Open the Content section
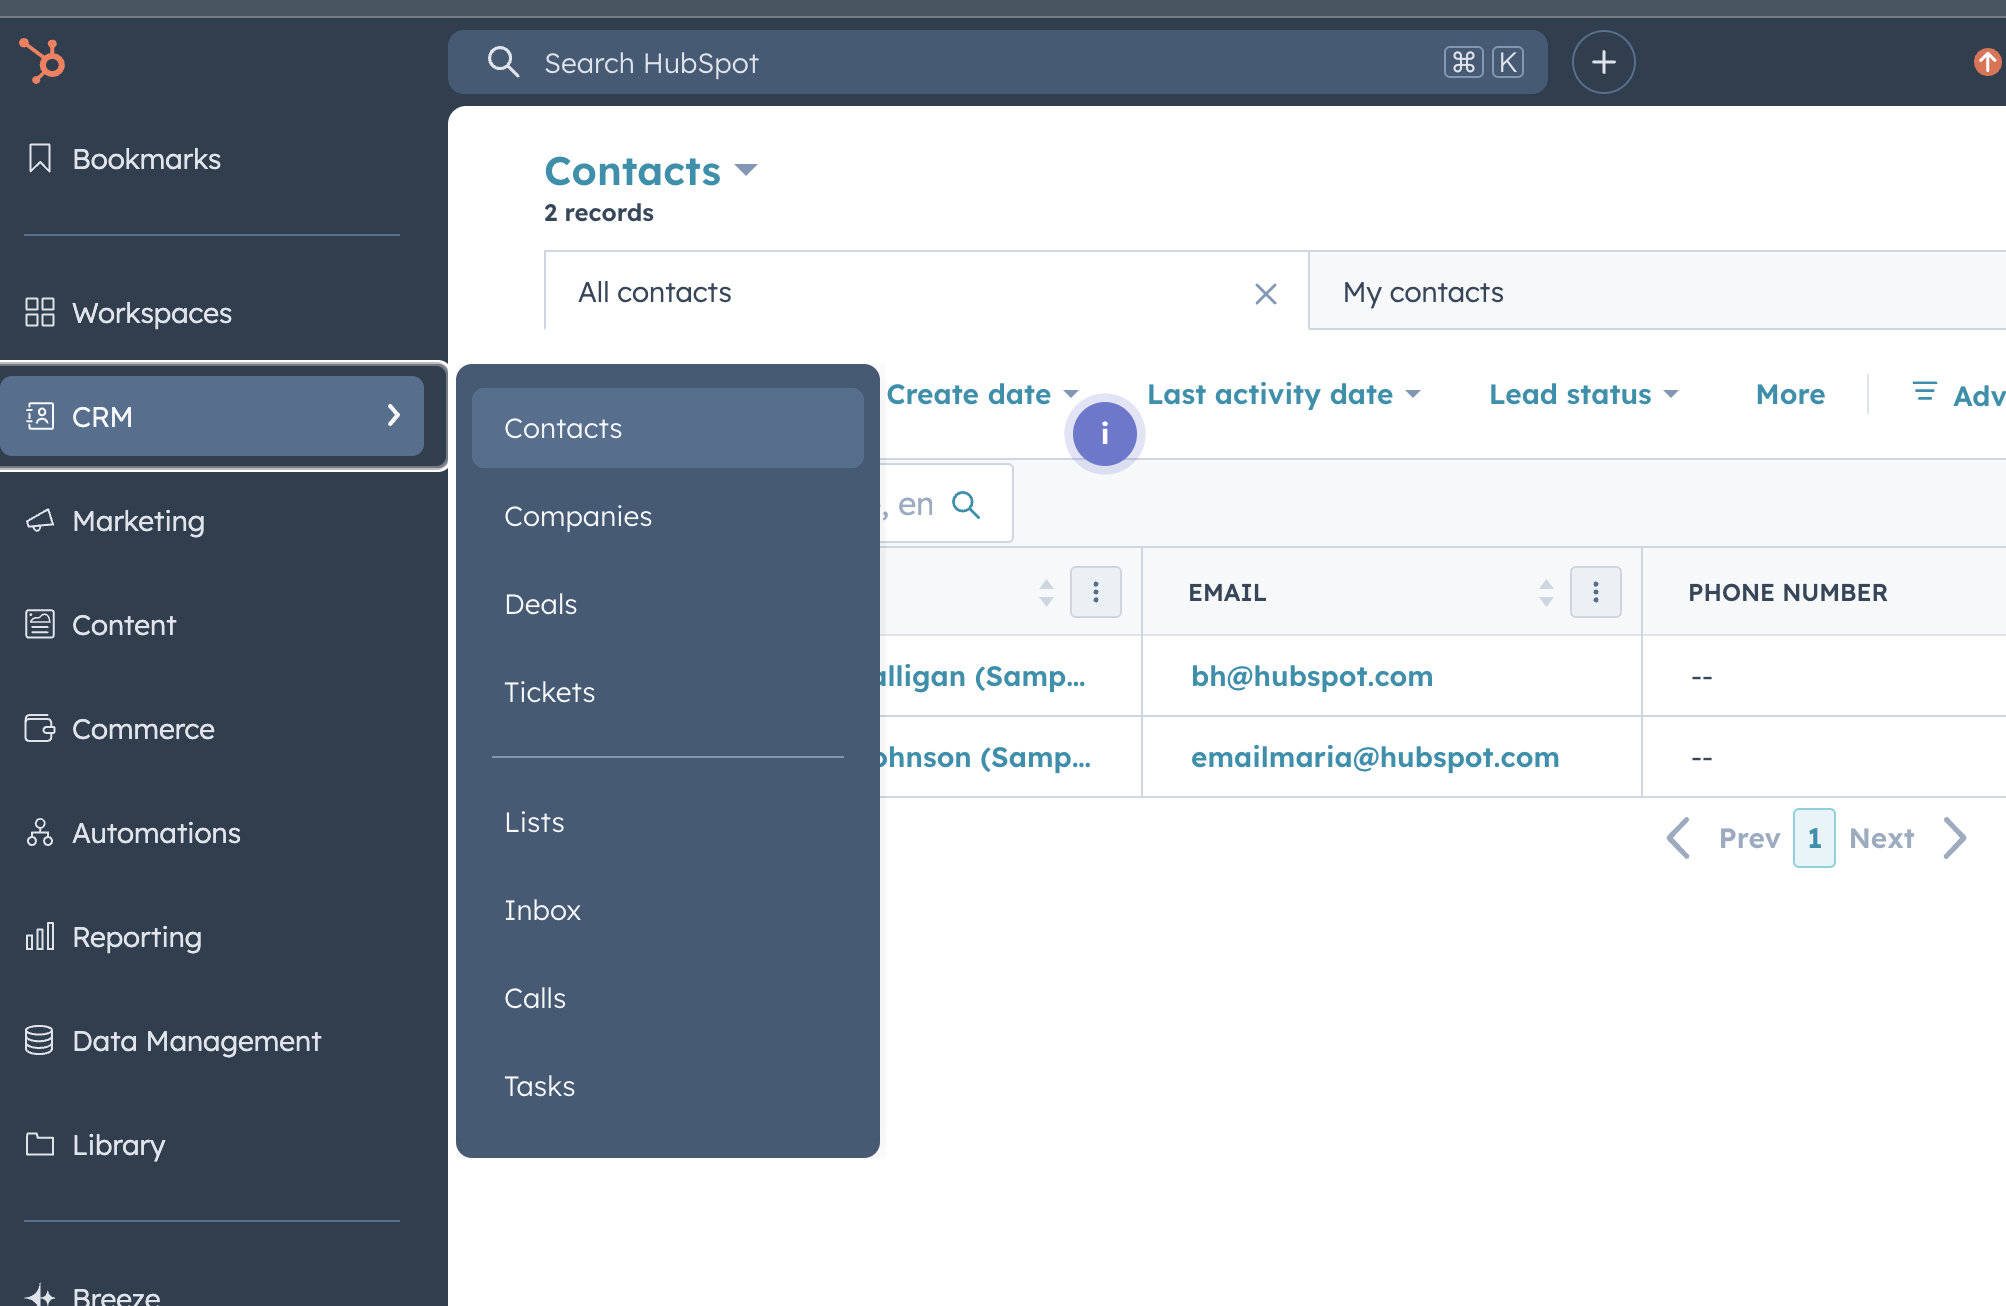Viewport: 2006px width, 1306px height. pos(100,625)
